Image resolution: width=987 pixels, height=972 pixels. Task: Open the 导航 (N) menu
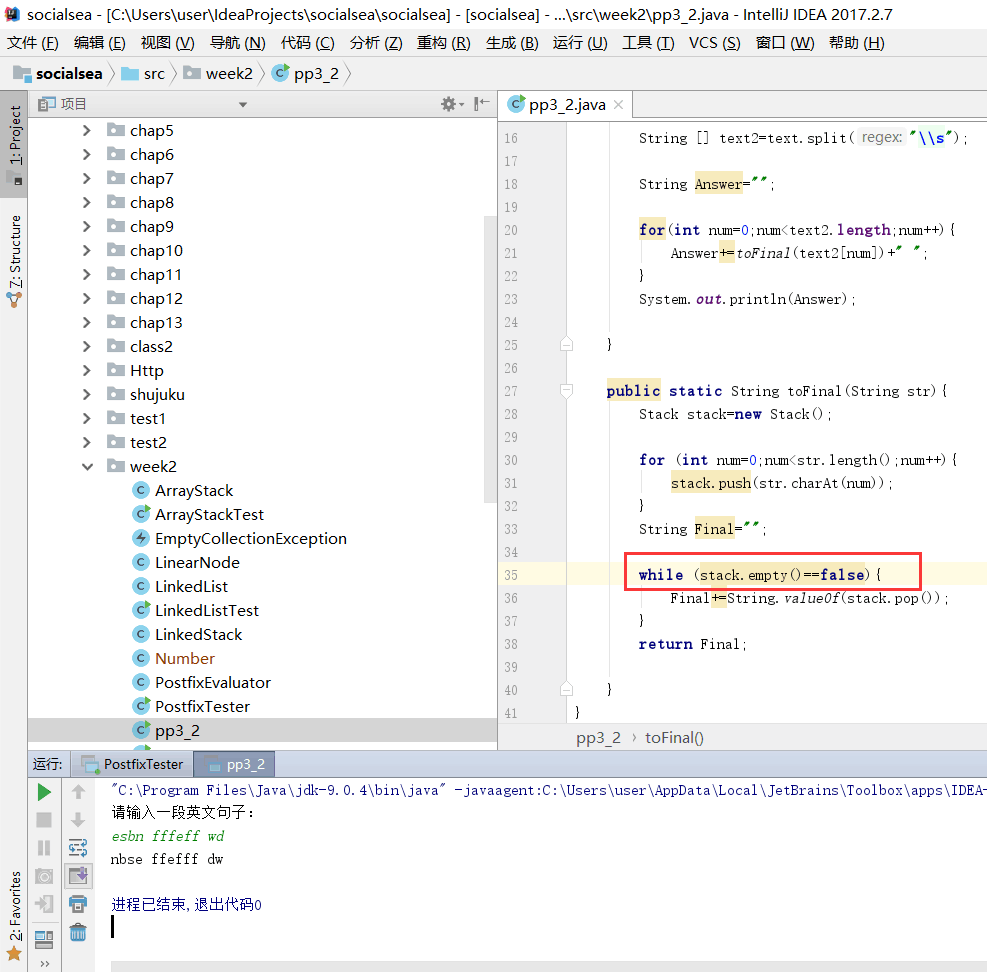coord(237,43)
